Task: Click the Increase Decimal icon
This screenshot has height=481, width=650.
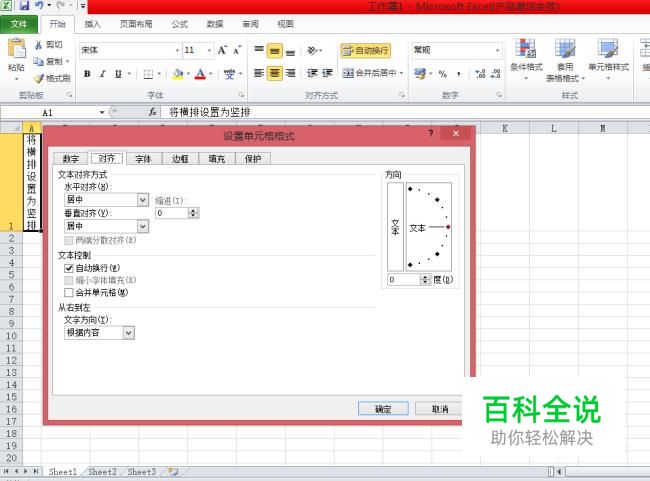Action: click(x=480, y=74)
